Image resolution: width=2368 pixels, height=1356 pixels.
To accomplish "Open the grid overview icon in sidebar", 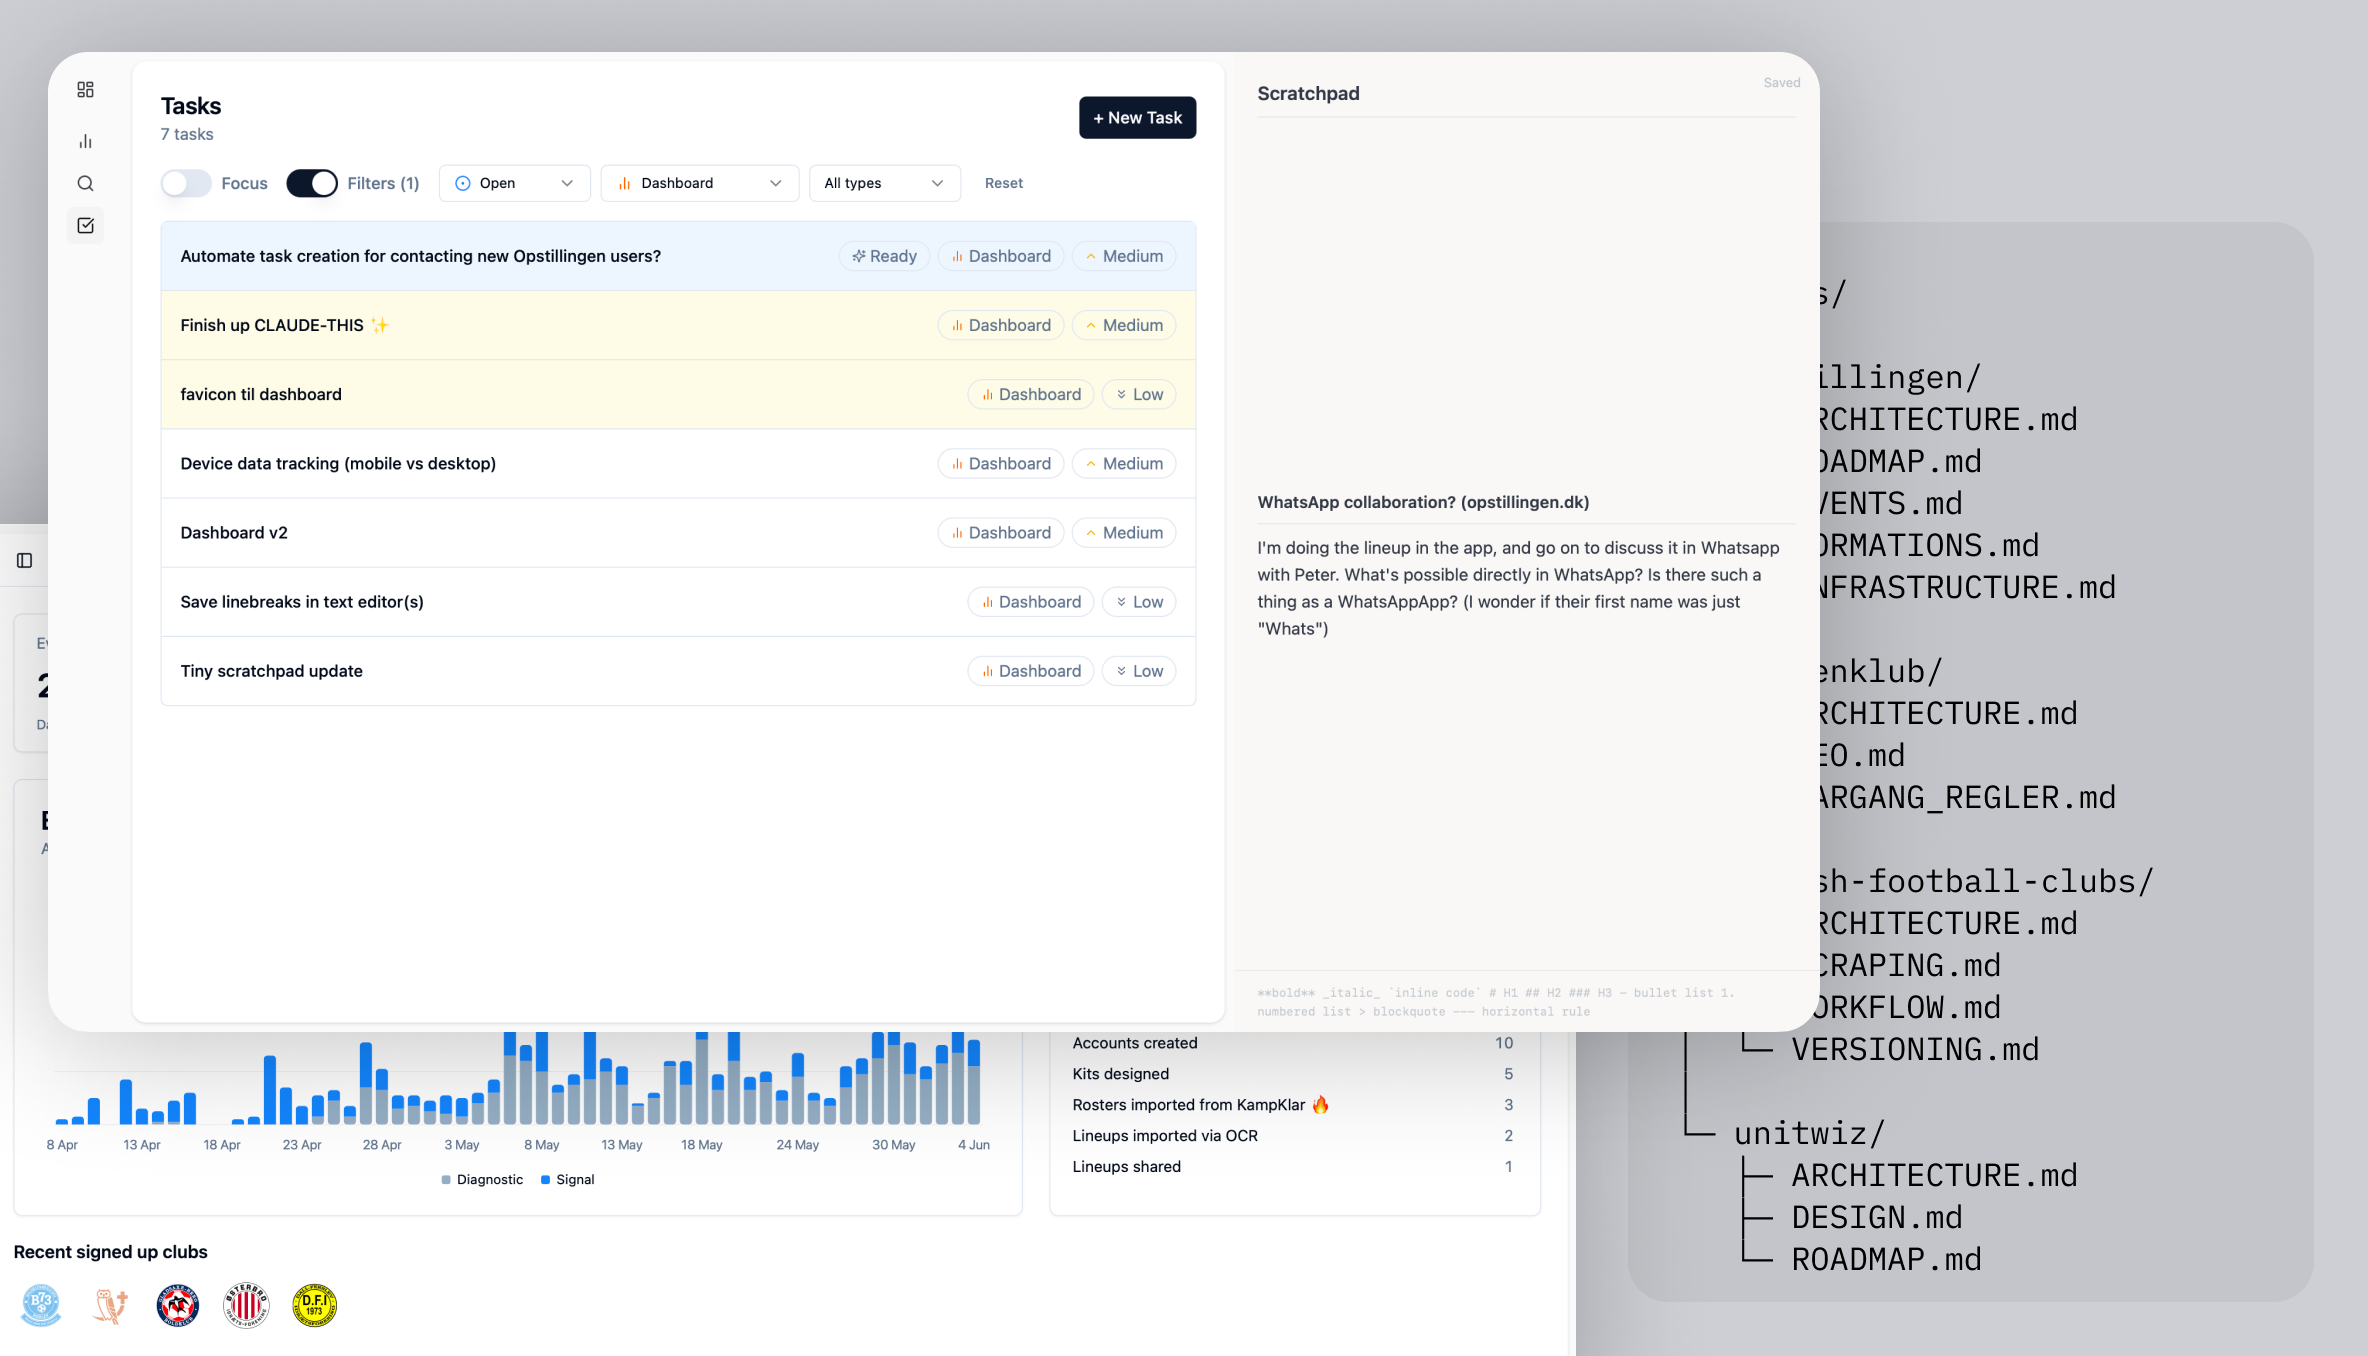I will (85, 90).
